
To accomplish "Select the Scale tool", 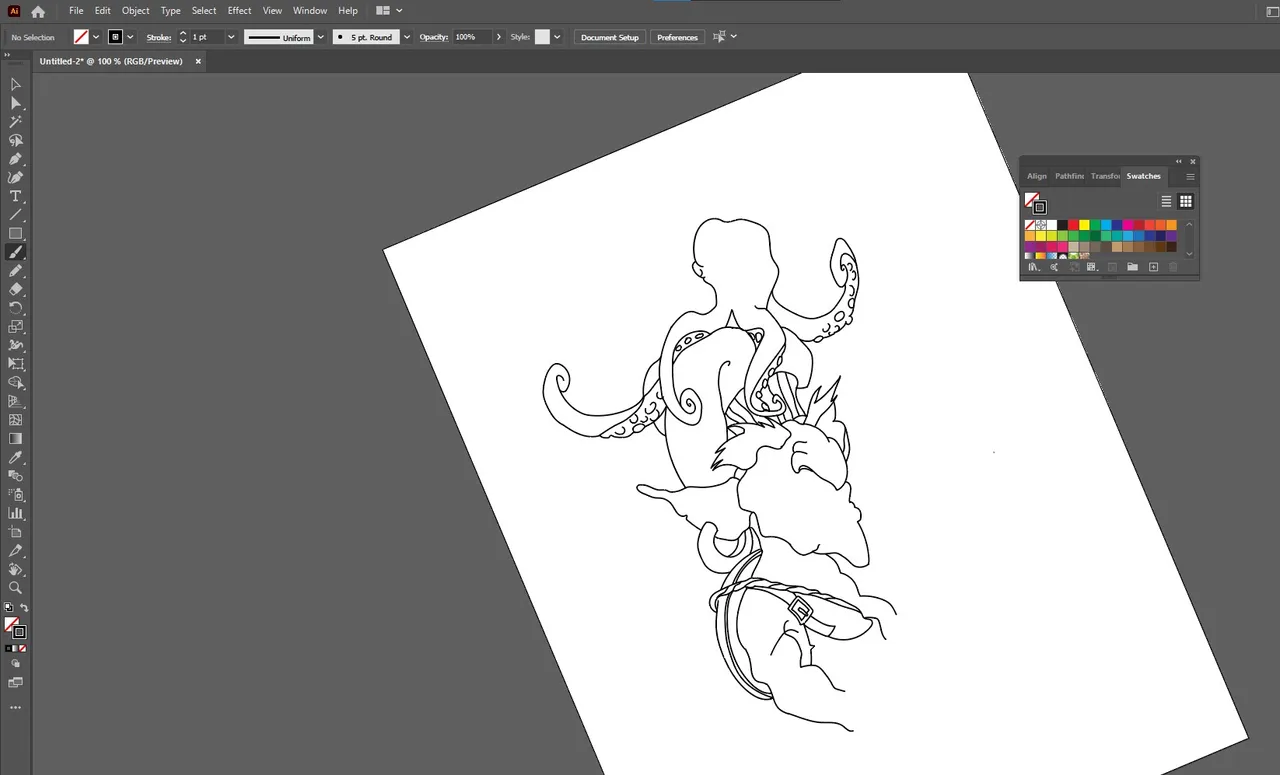I will (16, 327).
